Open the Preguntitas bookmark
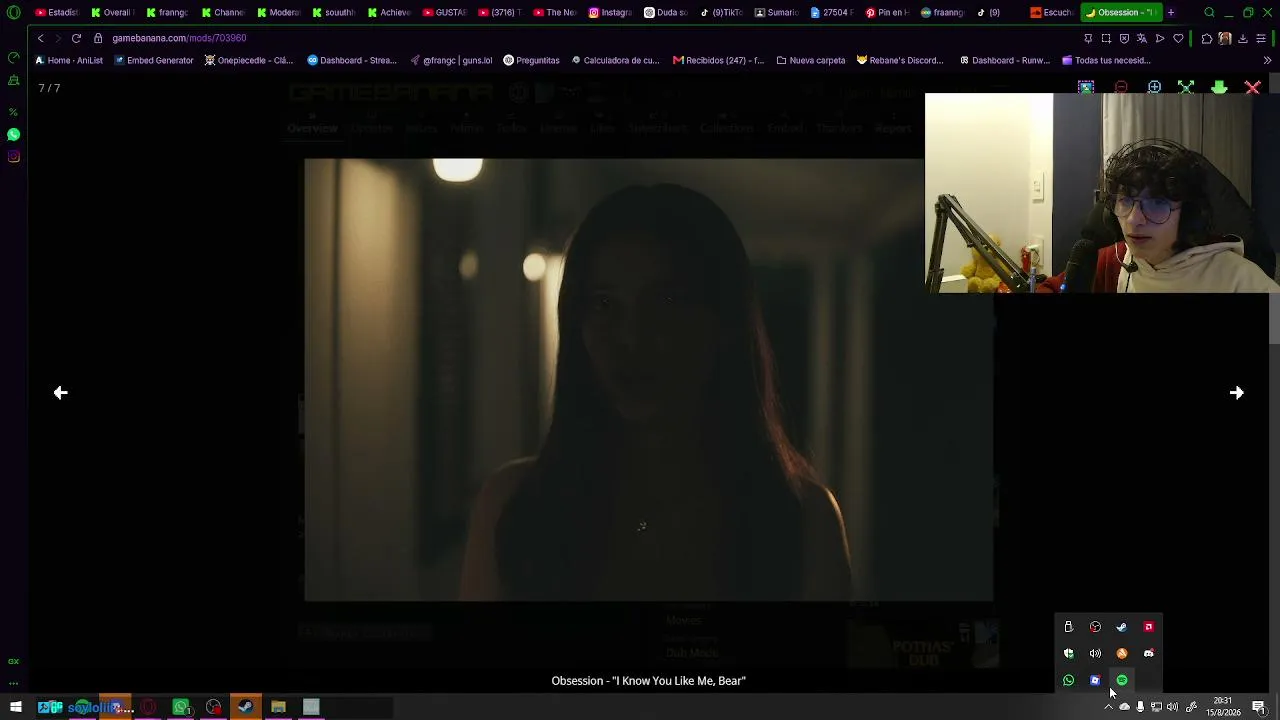This screenshot has width=1280, height=720. point(531,60)
